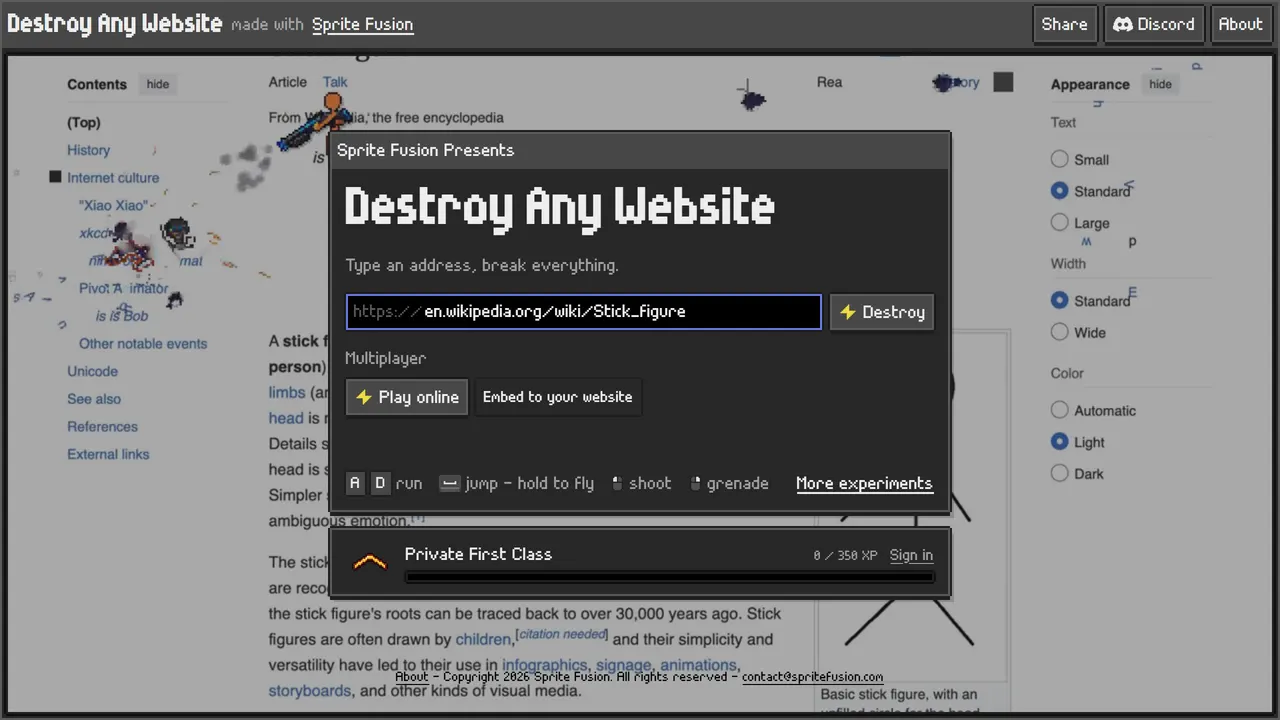Click the Sign in link
1280x720 pixels.
coord(911,556)
